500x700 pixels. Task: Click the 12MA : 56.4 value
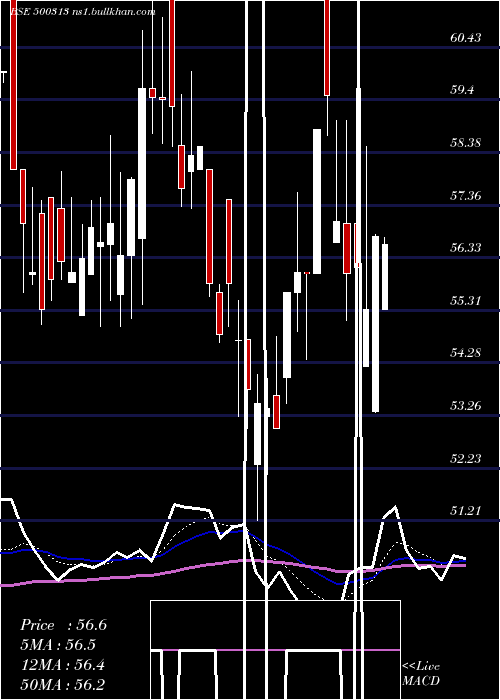click(x=63, y=665)
